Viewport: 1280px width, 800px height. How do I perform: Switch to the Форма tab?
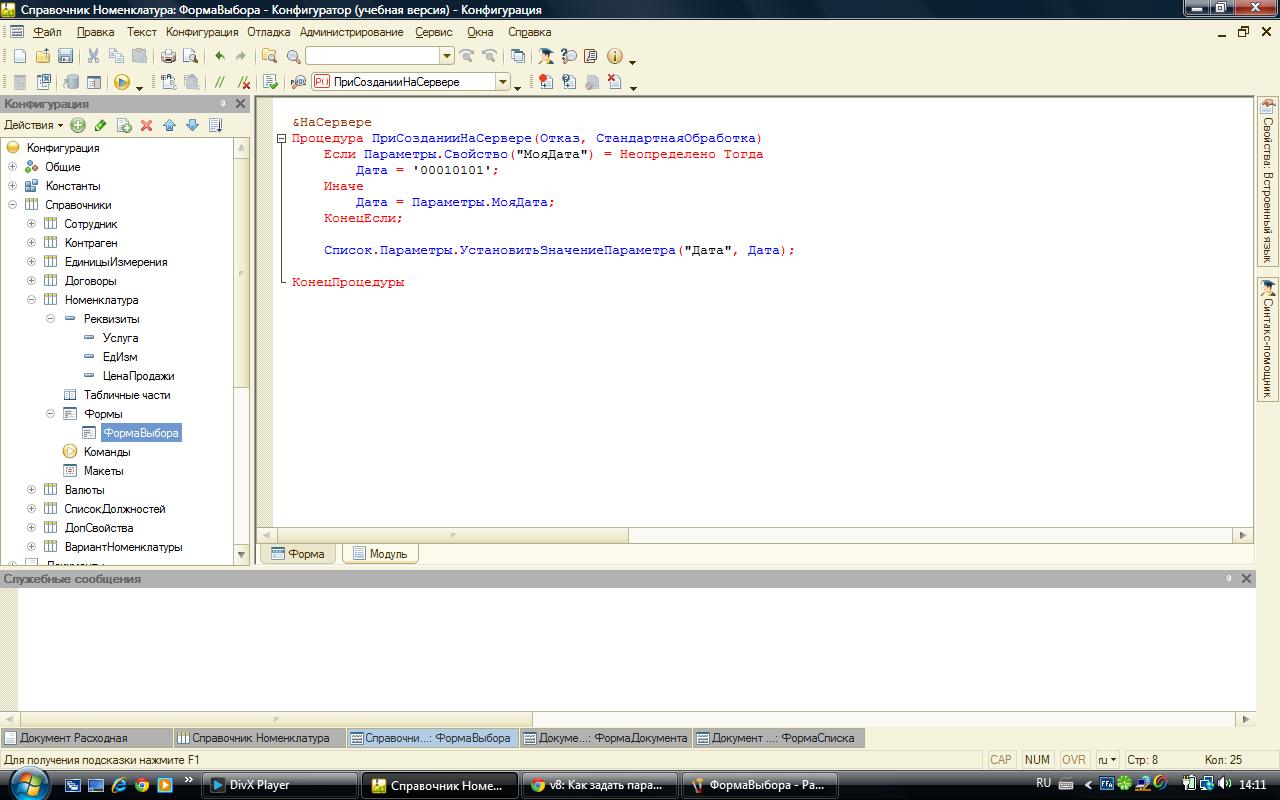(298, 554)
